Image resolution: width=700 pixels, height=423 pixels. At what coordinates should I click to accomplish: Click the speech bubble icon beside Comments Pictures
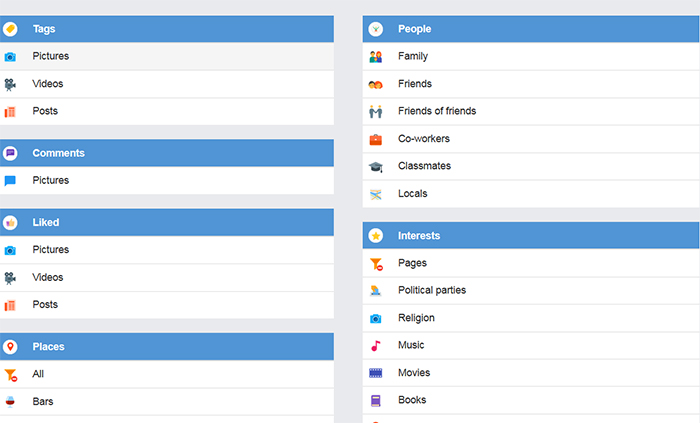click(10, 181)
